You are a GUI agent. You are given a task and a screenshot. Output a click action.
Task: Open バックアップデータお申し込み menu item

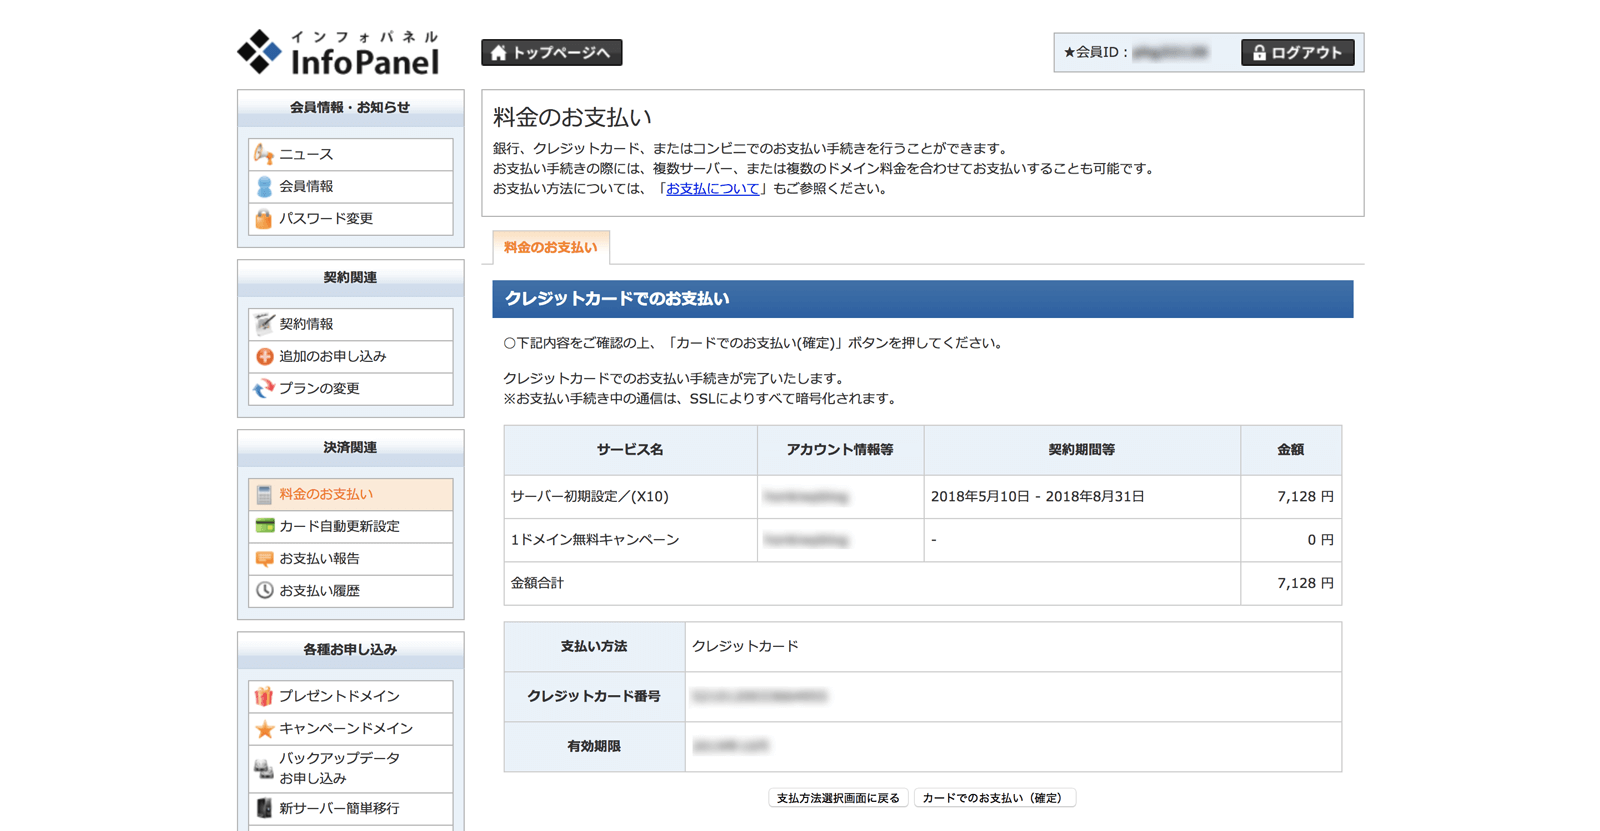click(x=351, y=768)
